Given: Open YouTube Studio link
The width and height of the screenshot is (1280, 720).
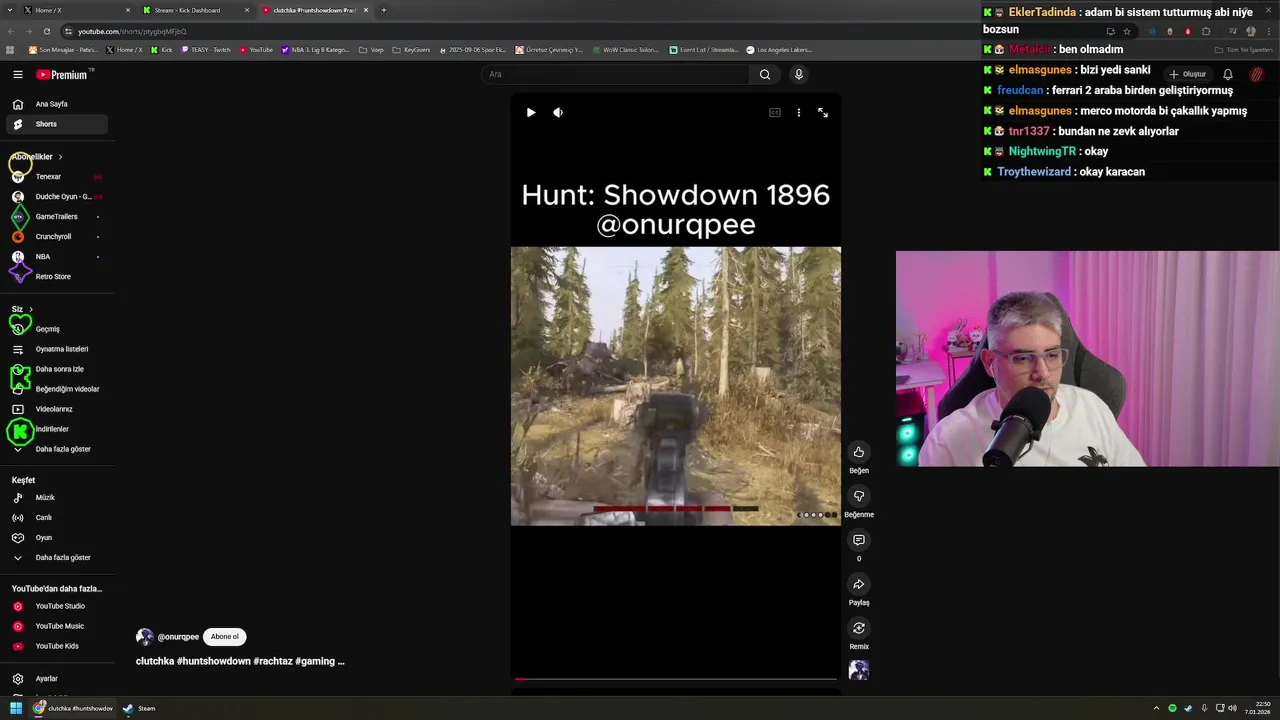Looking at the screenshot, I should pos(56,606).
